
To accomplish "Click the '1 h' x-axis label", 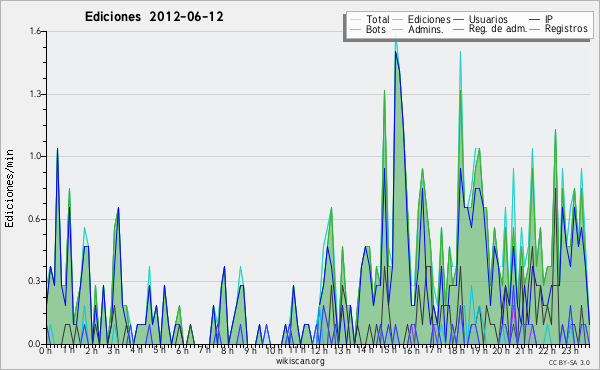I will (x=69, y=351).
